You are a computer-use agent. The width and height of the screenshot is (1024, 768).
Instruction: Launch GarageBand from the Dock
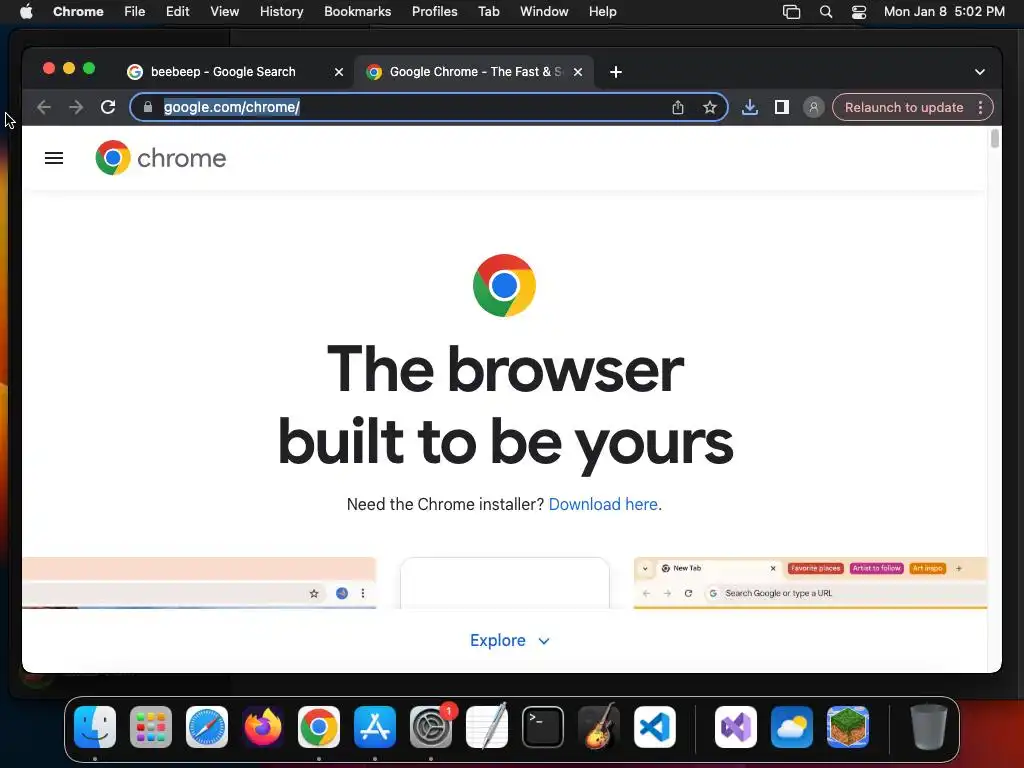coord(599,727)
